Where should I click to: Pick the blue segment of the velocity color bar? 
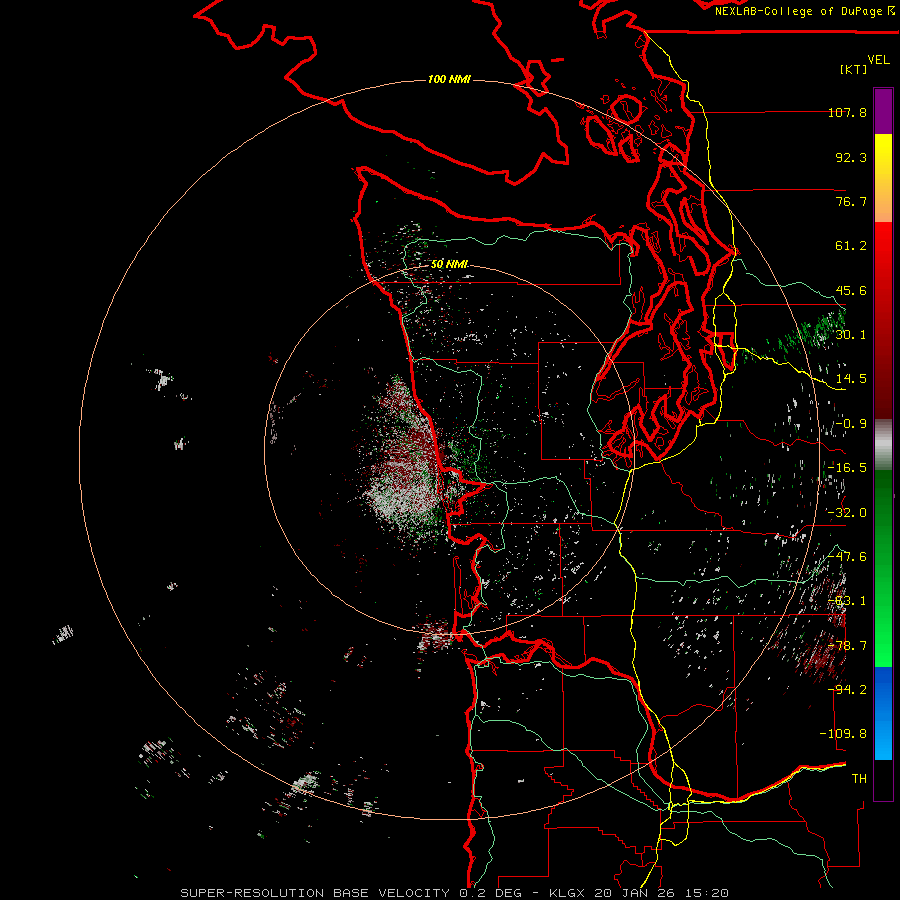pos(883,713)
